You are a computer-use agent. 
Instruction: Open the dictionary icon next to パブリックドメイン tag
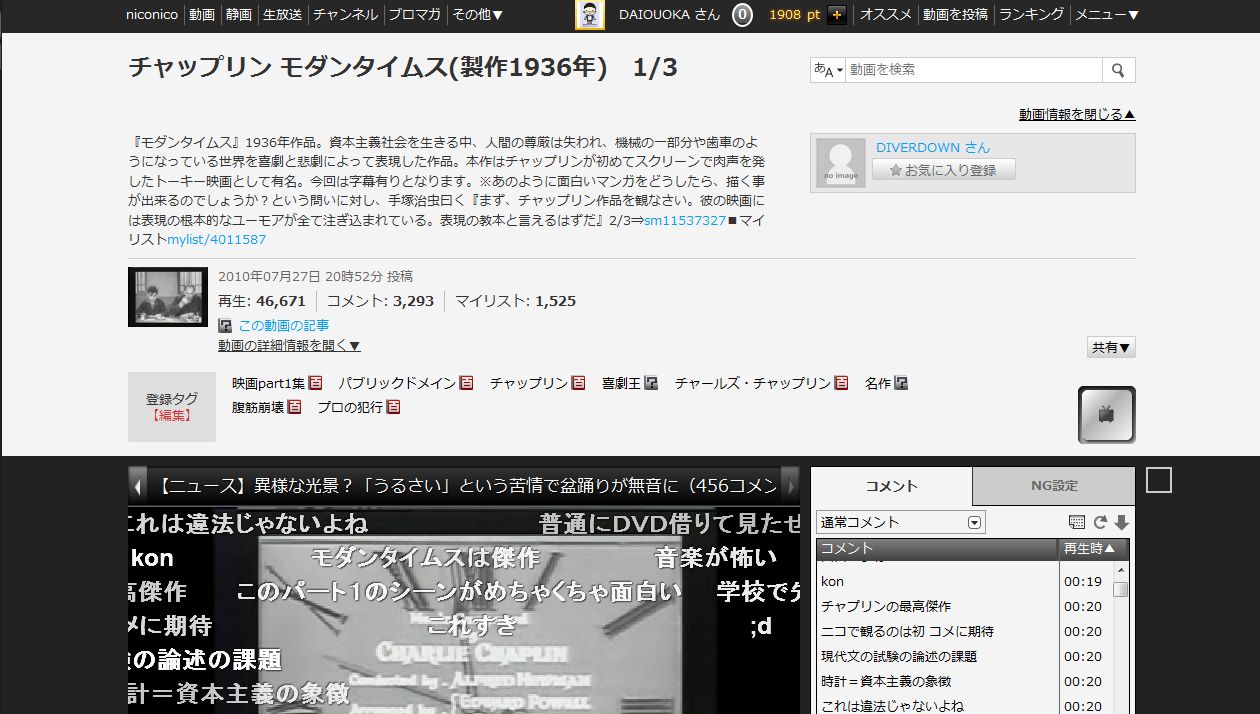pyautogui.click(x=466, y=383)
